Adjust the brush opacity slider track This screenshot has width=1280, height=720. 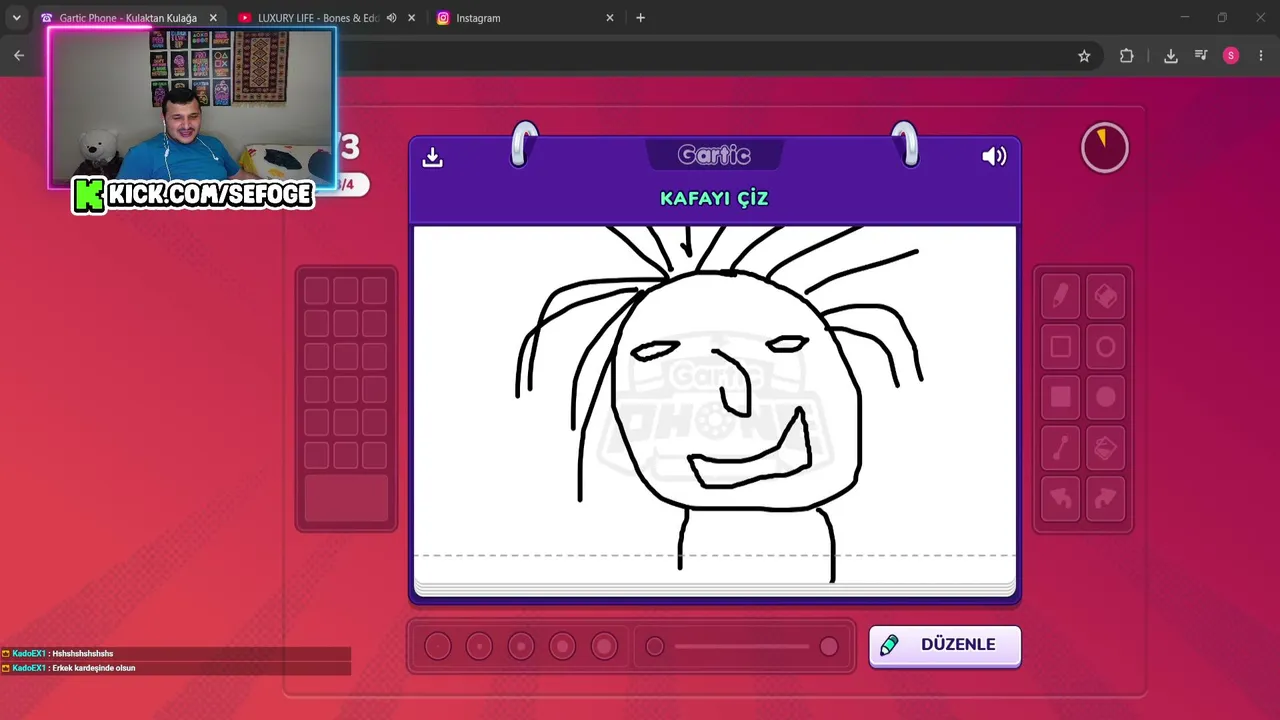(x=742, y=647)
